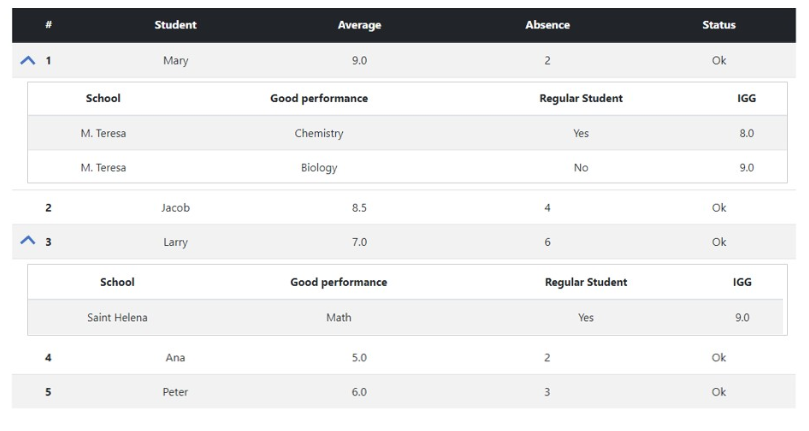Collapse Mary's expanded row chevron
This screenshot has height=431, width=809.
pos(27,61)
